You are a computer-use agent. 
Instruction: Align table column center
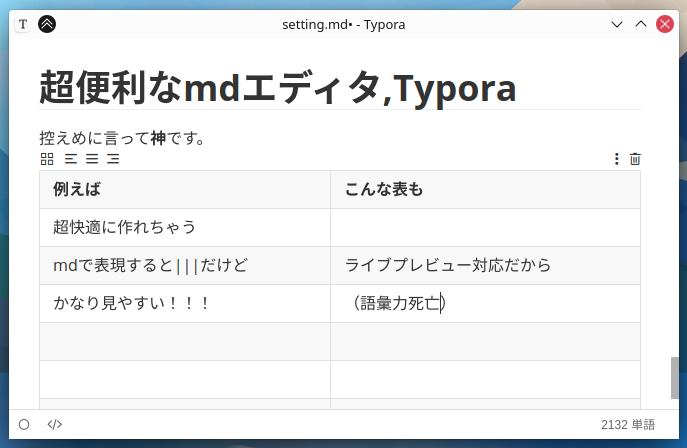[x=92, y=158]
